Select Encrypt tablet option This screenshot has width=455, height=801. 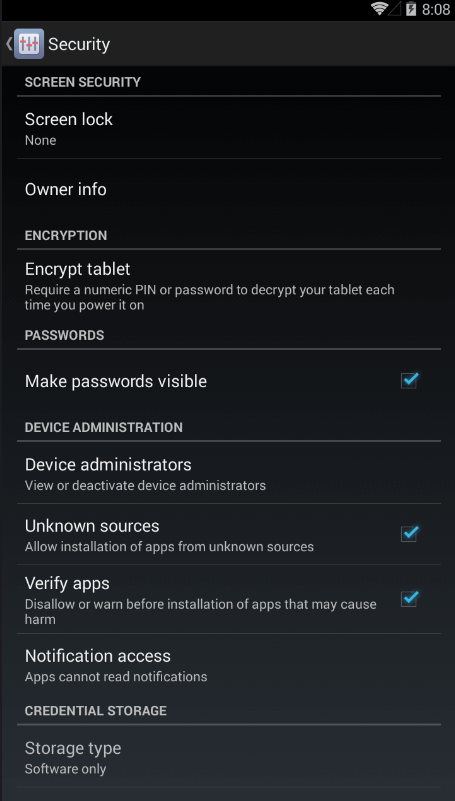click(229, 285)
